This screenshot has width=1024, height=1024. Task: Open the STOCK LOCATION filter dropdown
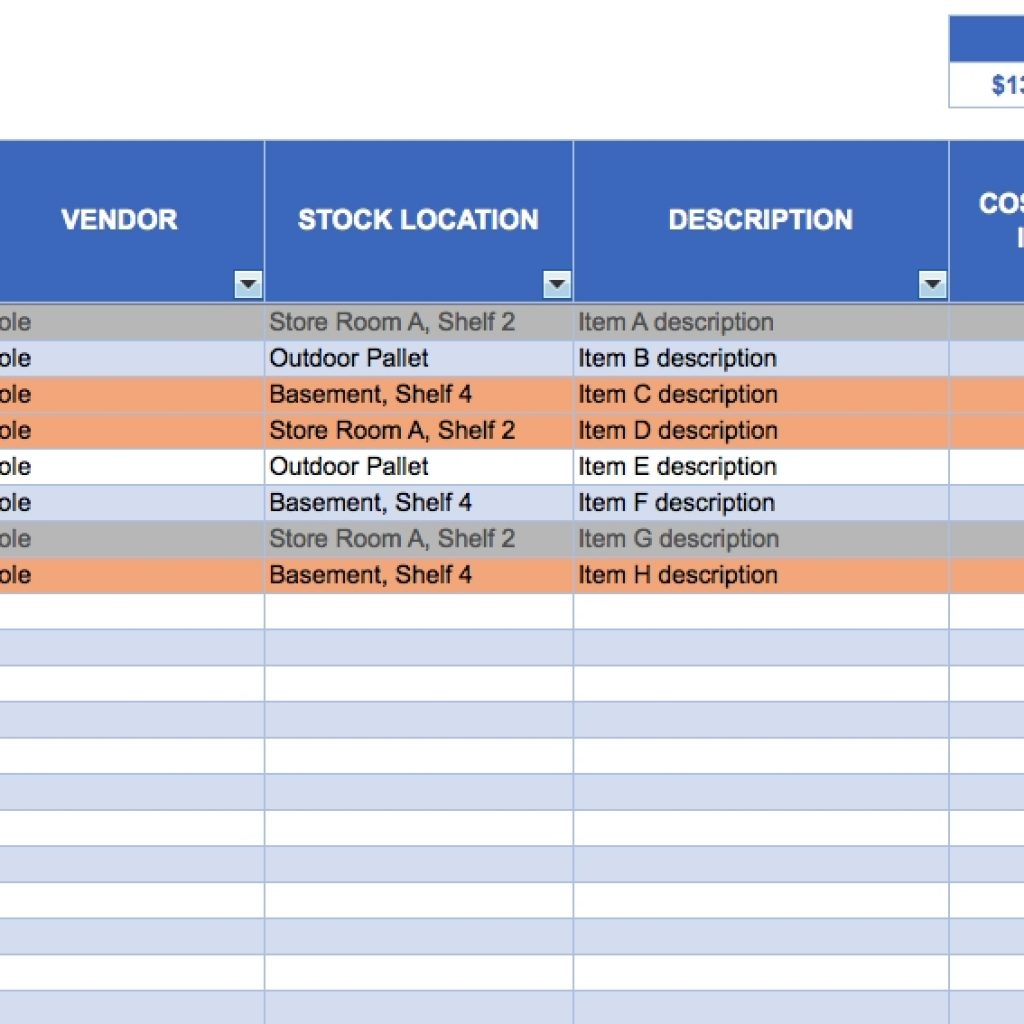point(557,284)
